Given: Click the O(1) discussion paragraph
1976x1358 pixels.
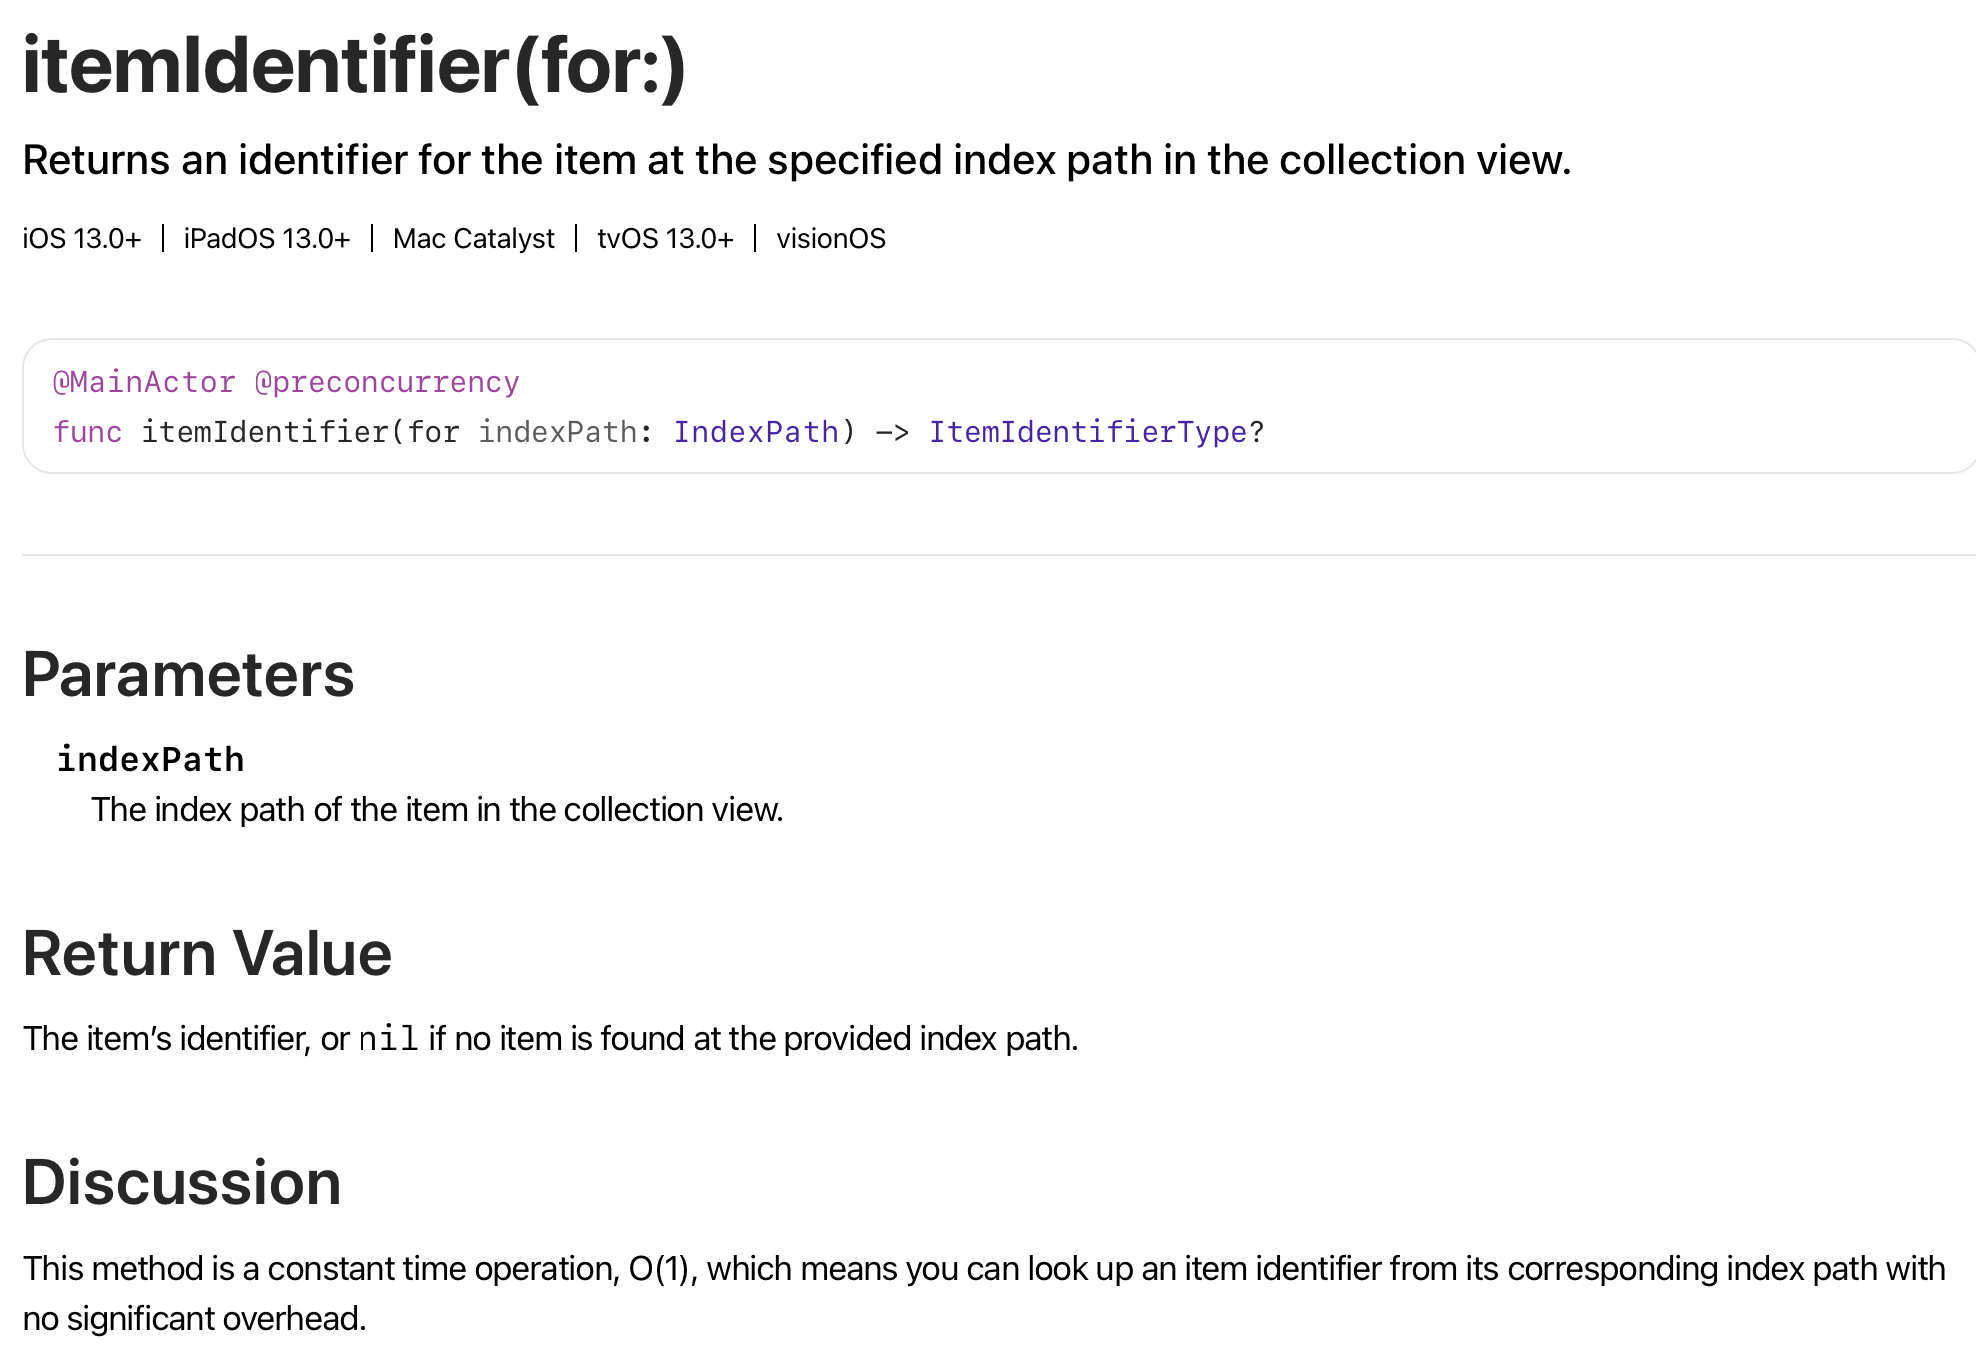Looking at the screenshot, I should pyautogui.click(x=984, y=1293).
